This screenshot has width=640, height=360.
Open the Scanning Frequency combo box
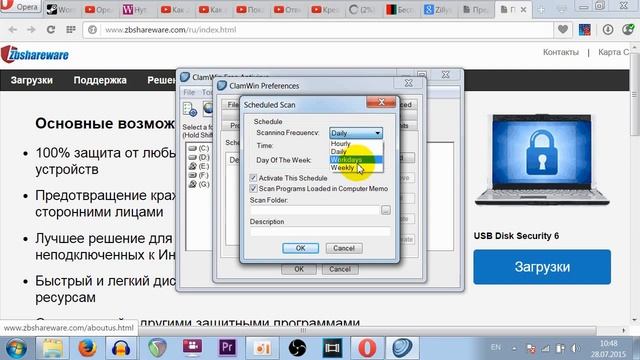click(356, 133)
